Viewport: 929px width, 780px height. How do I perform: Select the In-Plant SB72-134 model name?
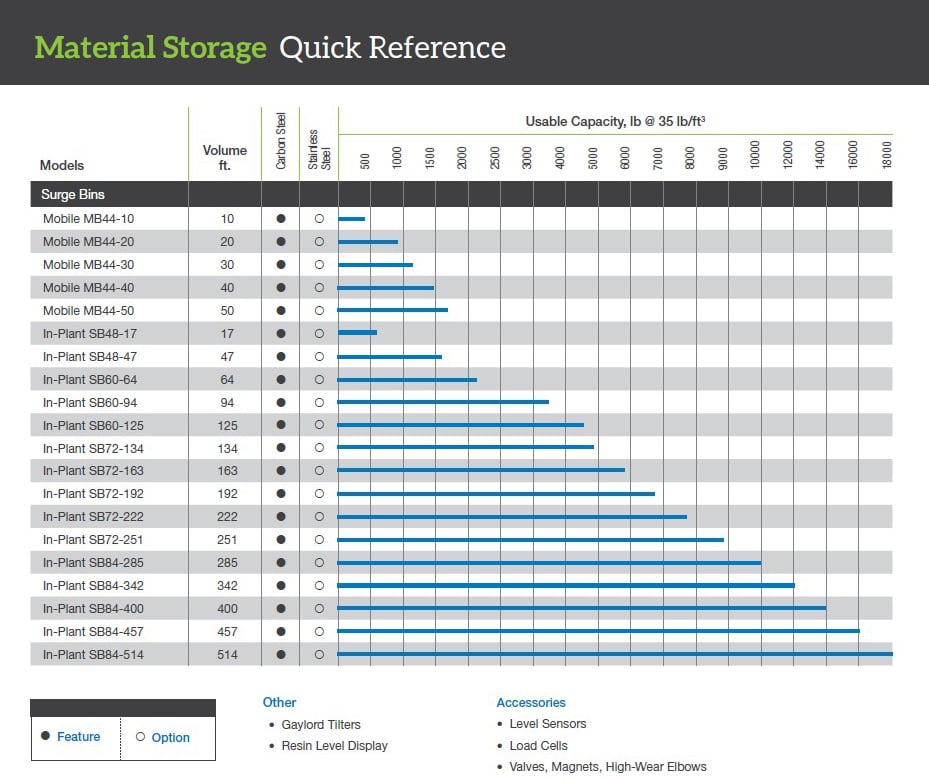click(x=93, y=448)
